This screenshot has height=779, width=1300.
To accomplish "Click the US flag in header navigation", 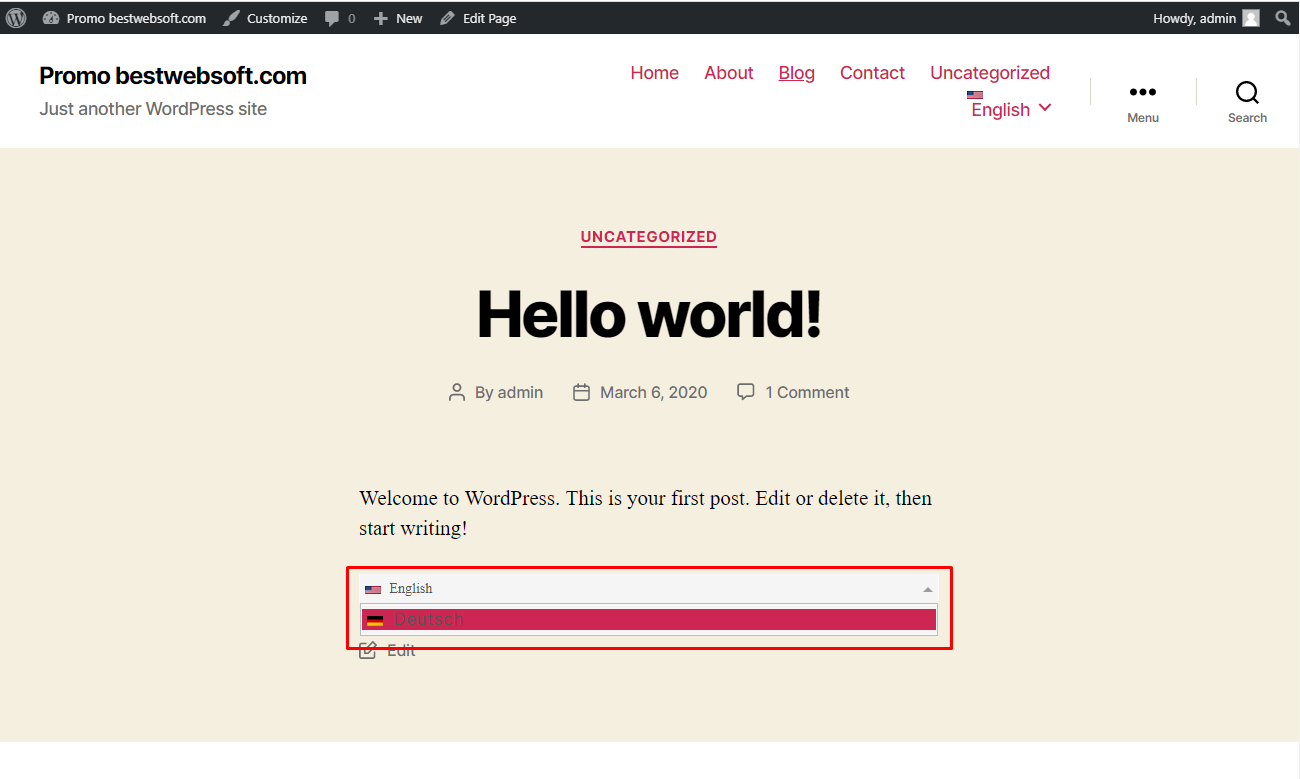I will pos(975,95).
